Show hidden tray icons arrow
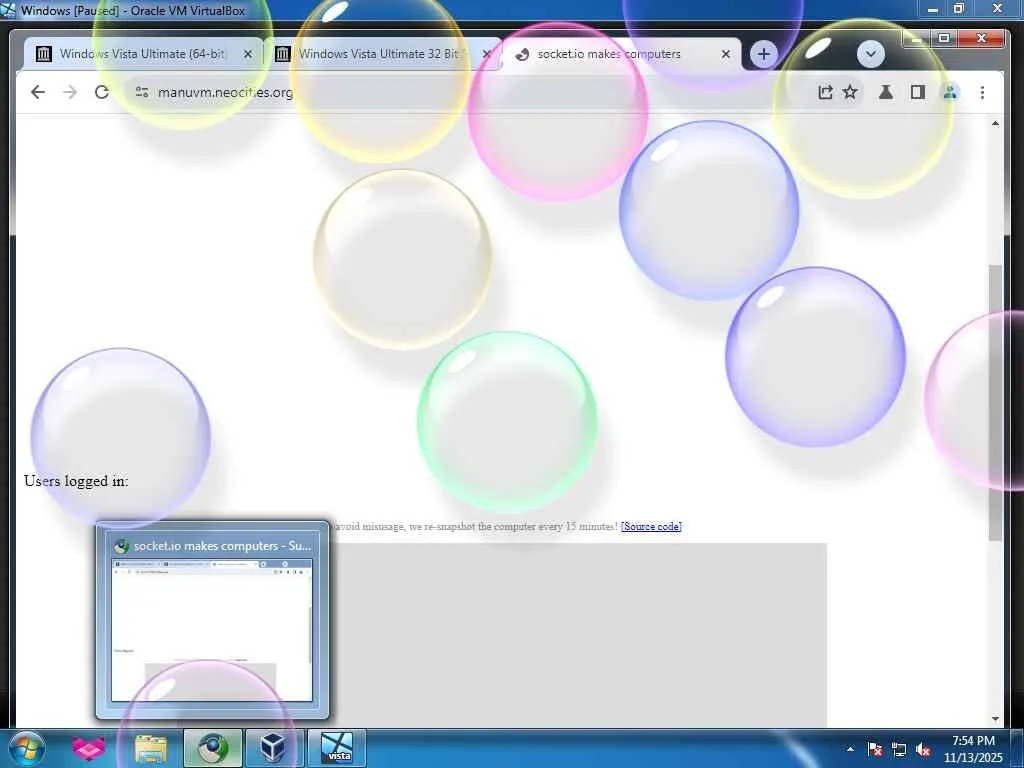Screen dimensions: 1024x768 850,750
